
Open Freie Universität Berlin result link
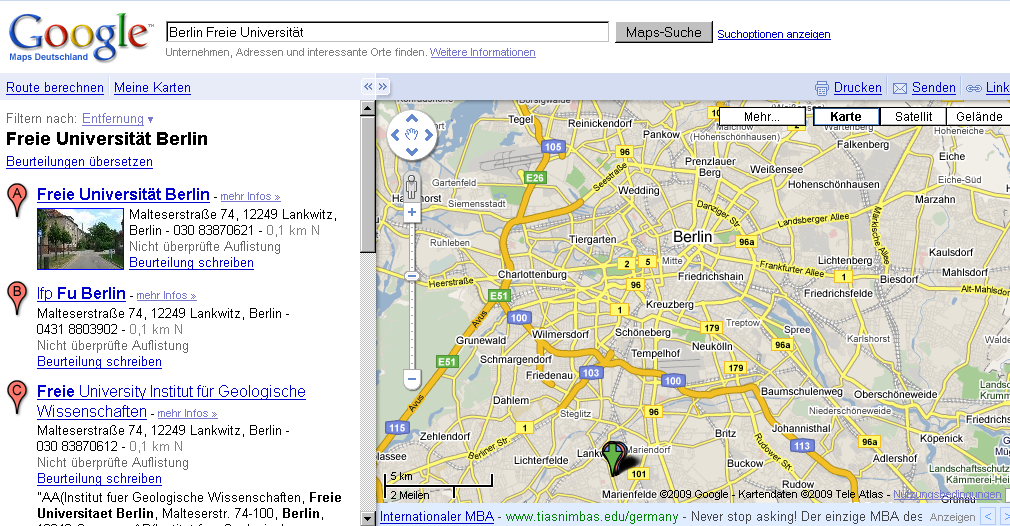pyautogui.click(x=123, y=194)
